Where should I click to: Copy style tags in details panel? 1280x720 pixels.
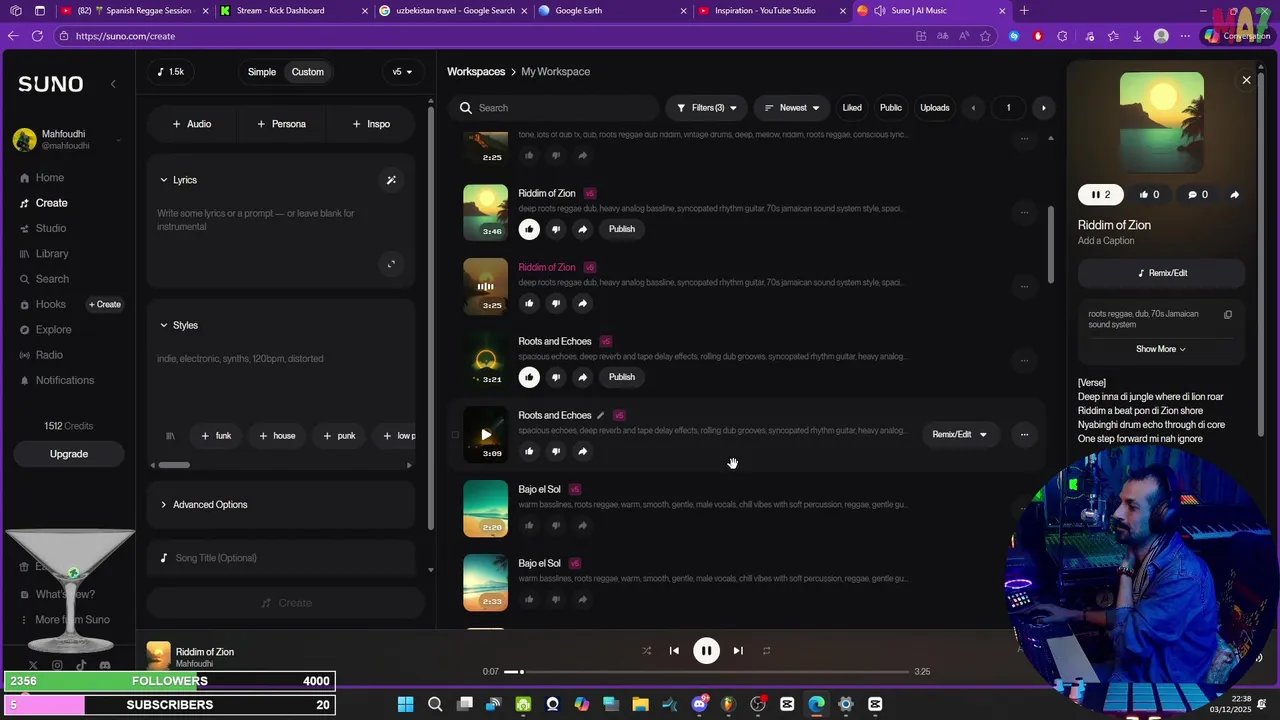1228,314
